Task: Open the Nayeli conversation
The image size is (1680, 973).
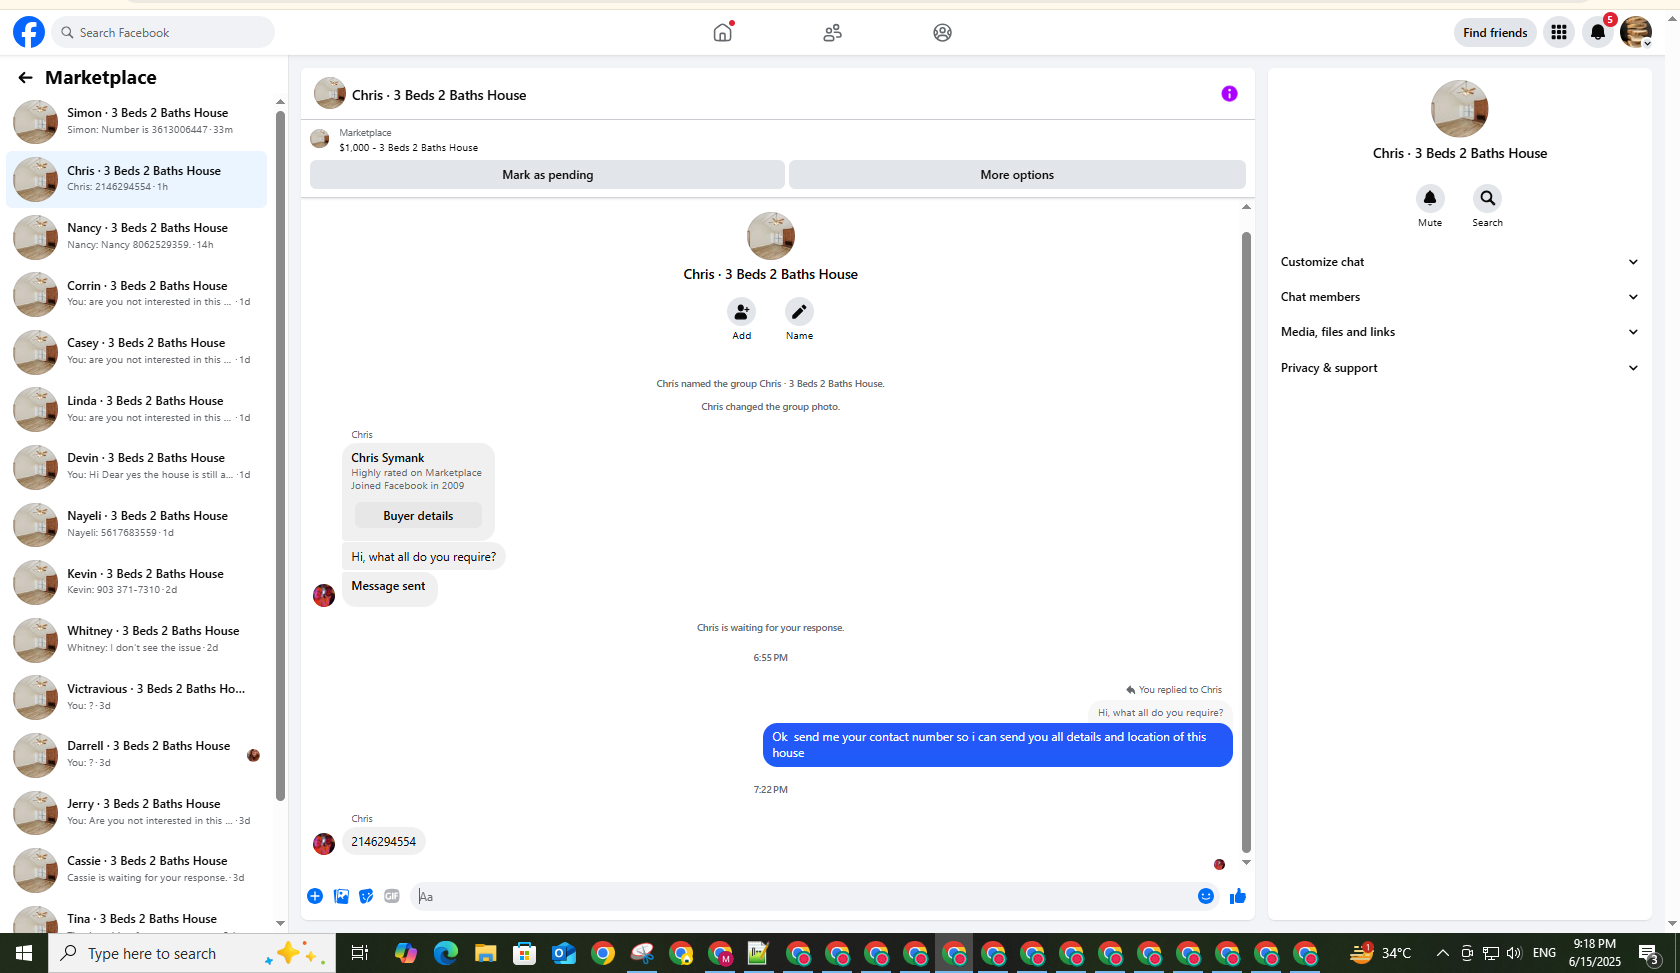Action: pyautogui.click(x=137, y=524)
